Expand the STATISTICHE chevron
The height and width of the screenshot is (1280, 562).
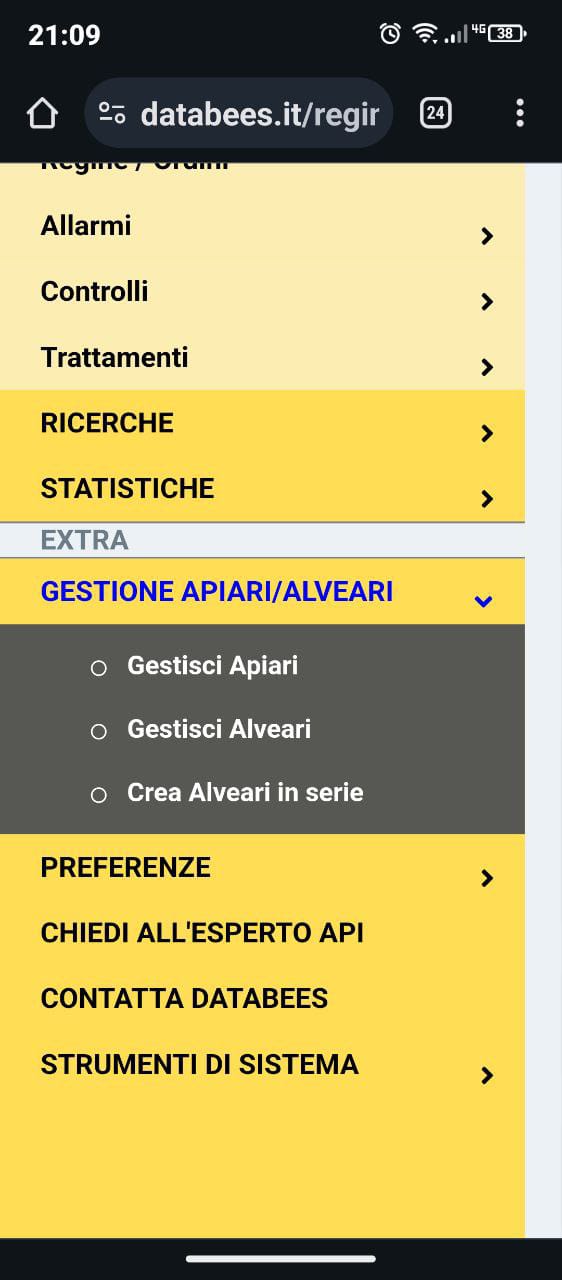click(487, 498)
